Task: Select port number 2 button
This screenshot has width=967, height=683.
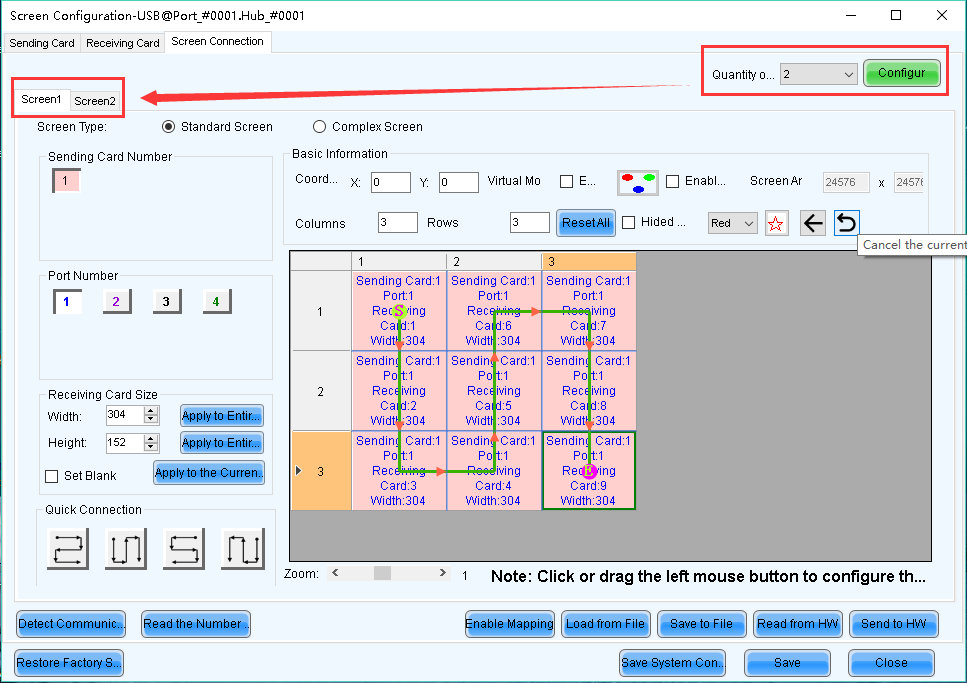Action: 117,301
